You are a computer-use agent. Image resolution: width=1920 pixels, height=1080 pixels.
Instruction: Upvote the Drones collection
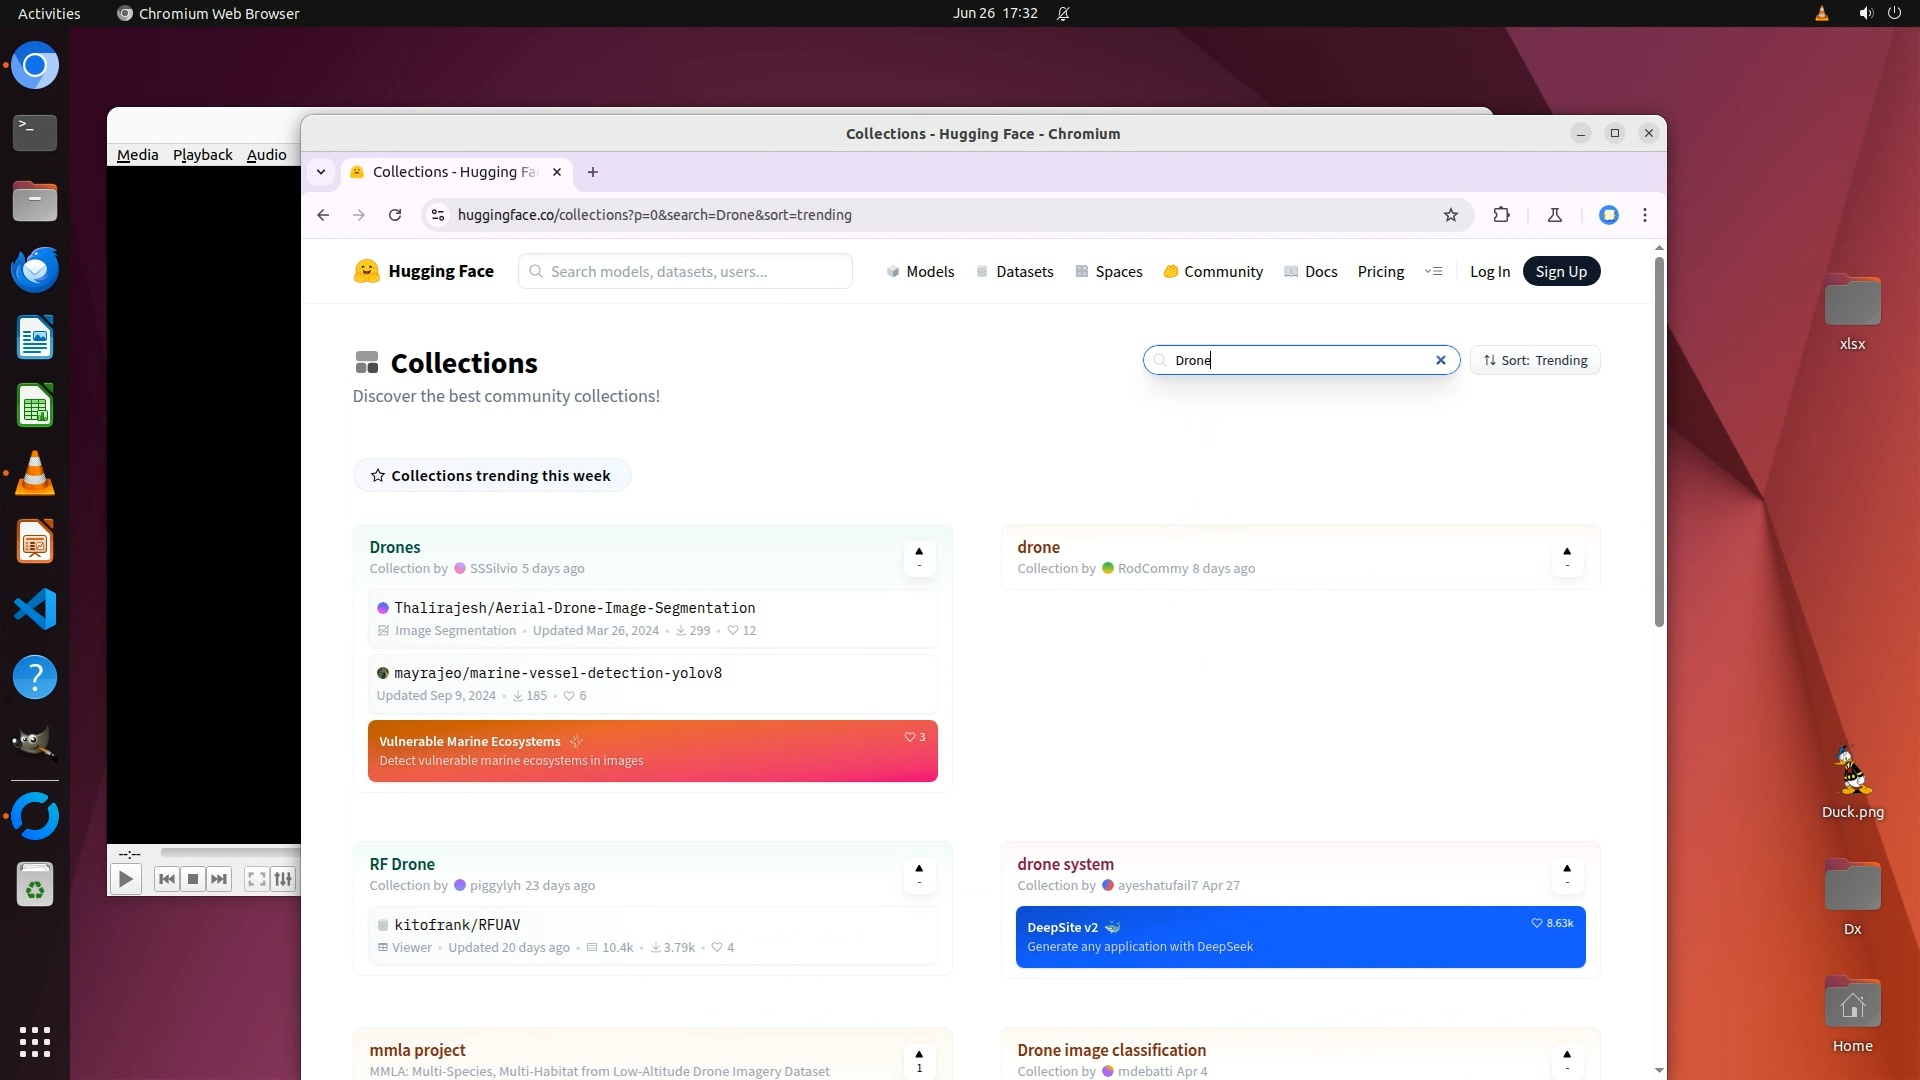[919, 557]
